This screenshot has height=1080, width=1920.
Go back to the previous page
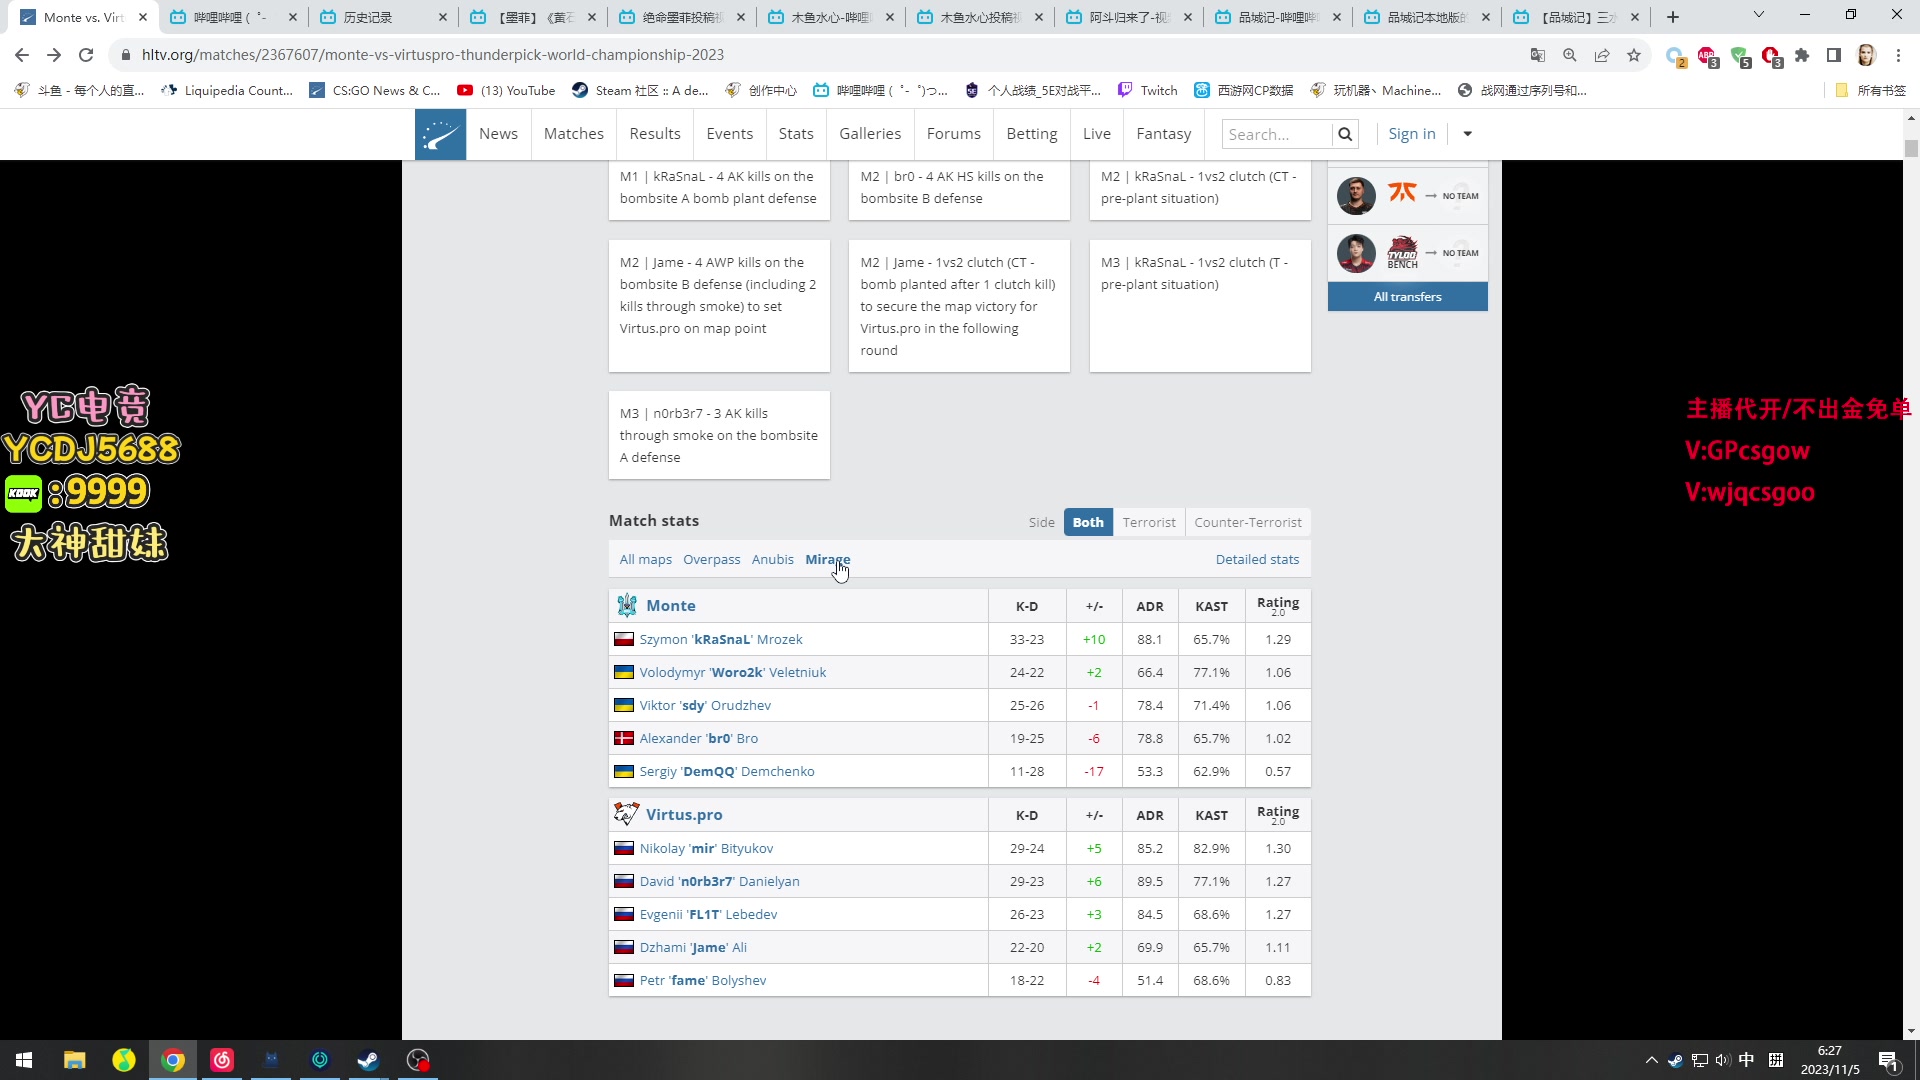(x=22, y=55)
